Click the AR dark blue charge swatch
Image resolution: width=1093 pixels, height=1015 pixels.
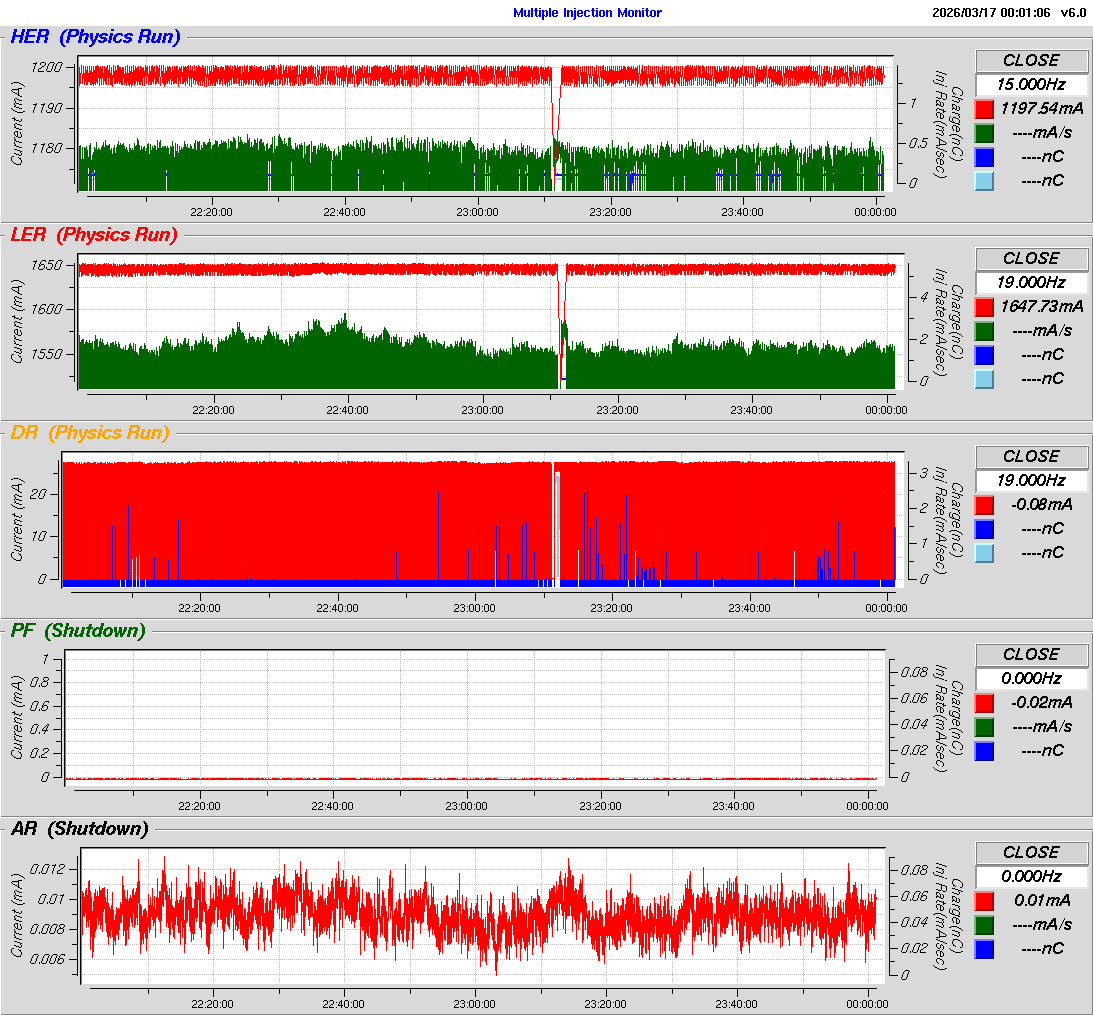tap(984, 949)
